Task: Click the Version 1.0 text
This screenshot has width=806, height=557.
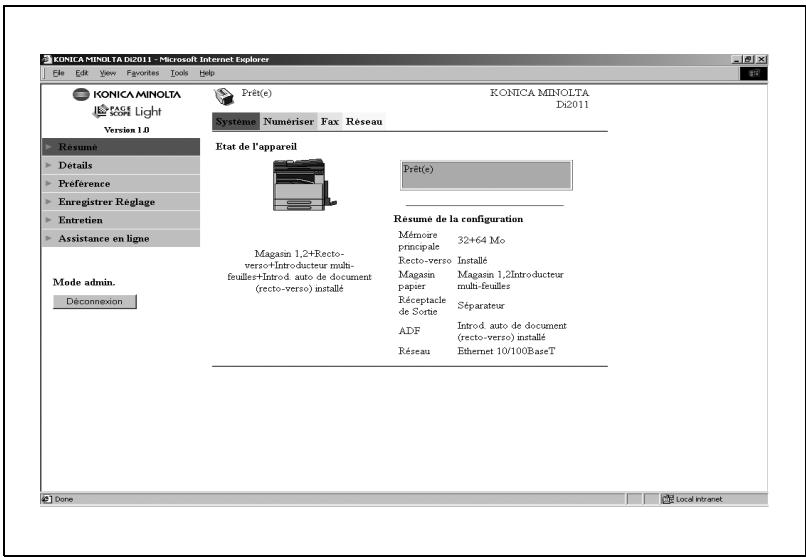Action: pyautogui.click(x=126, y=130)
